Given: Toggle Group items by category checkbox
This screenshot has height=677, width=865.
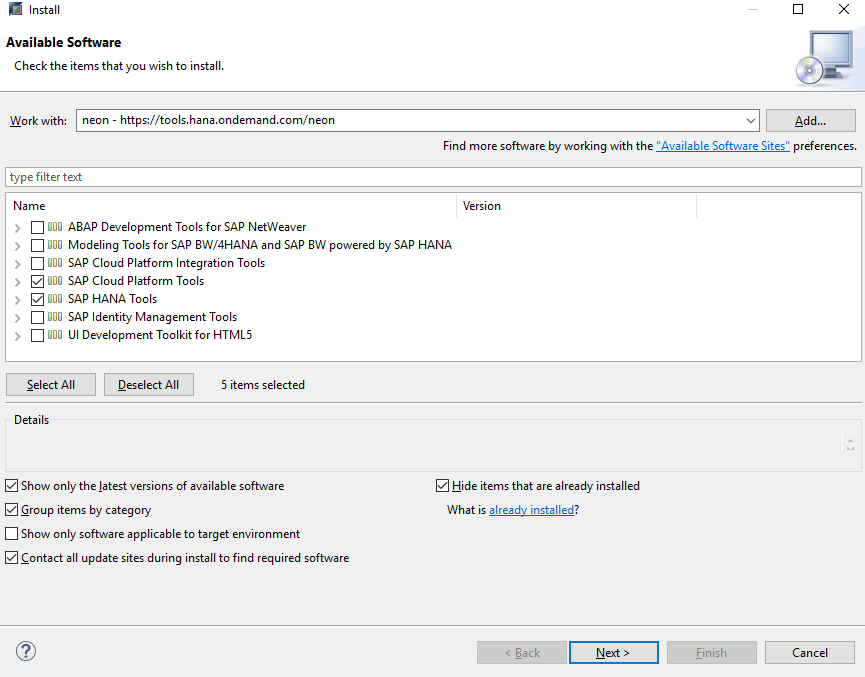Looking at the screenshot, I should pos(12,510).
